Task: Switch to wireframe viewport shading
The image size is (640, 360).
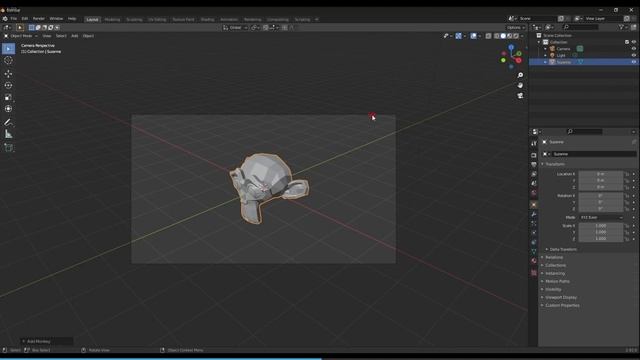Action: 497,36
